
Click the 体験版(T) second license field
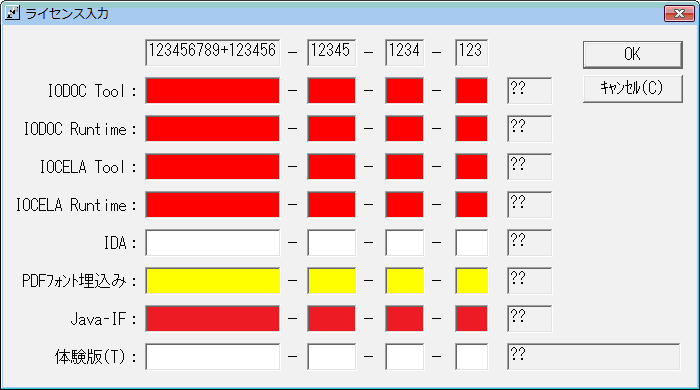(x=331, y=357)
